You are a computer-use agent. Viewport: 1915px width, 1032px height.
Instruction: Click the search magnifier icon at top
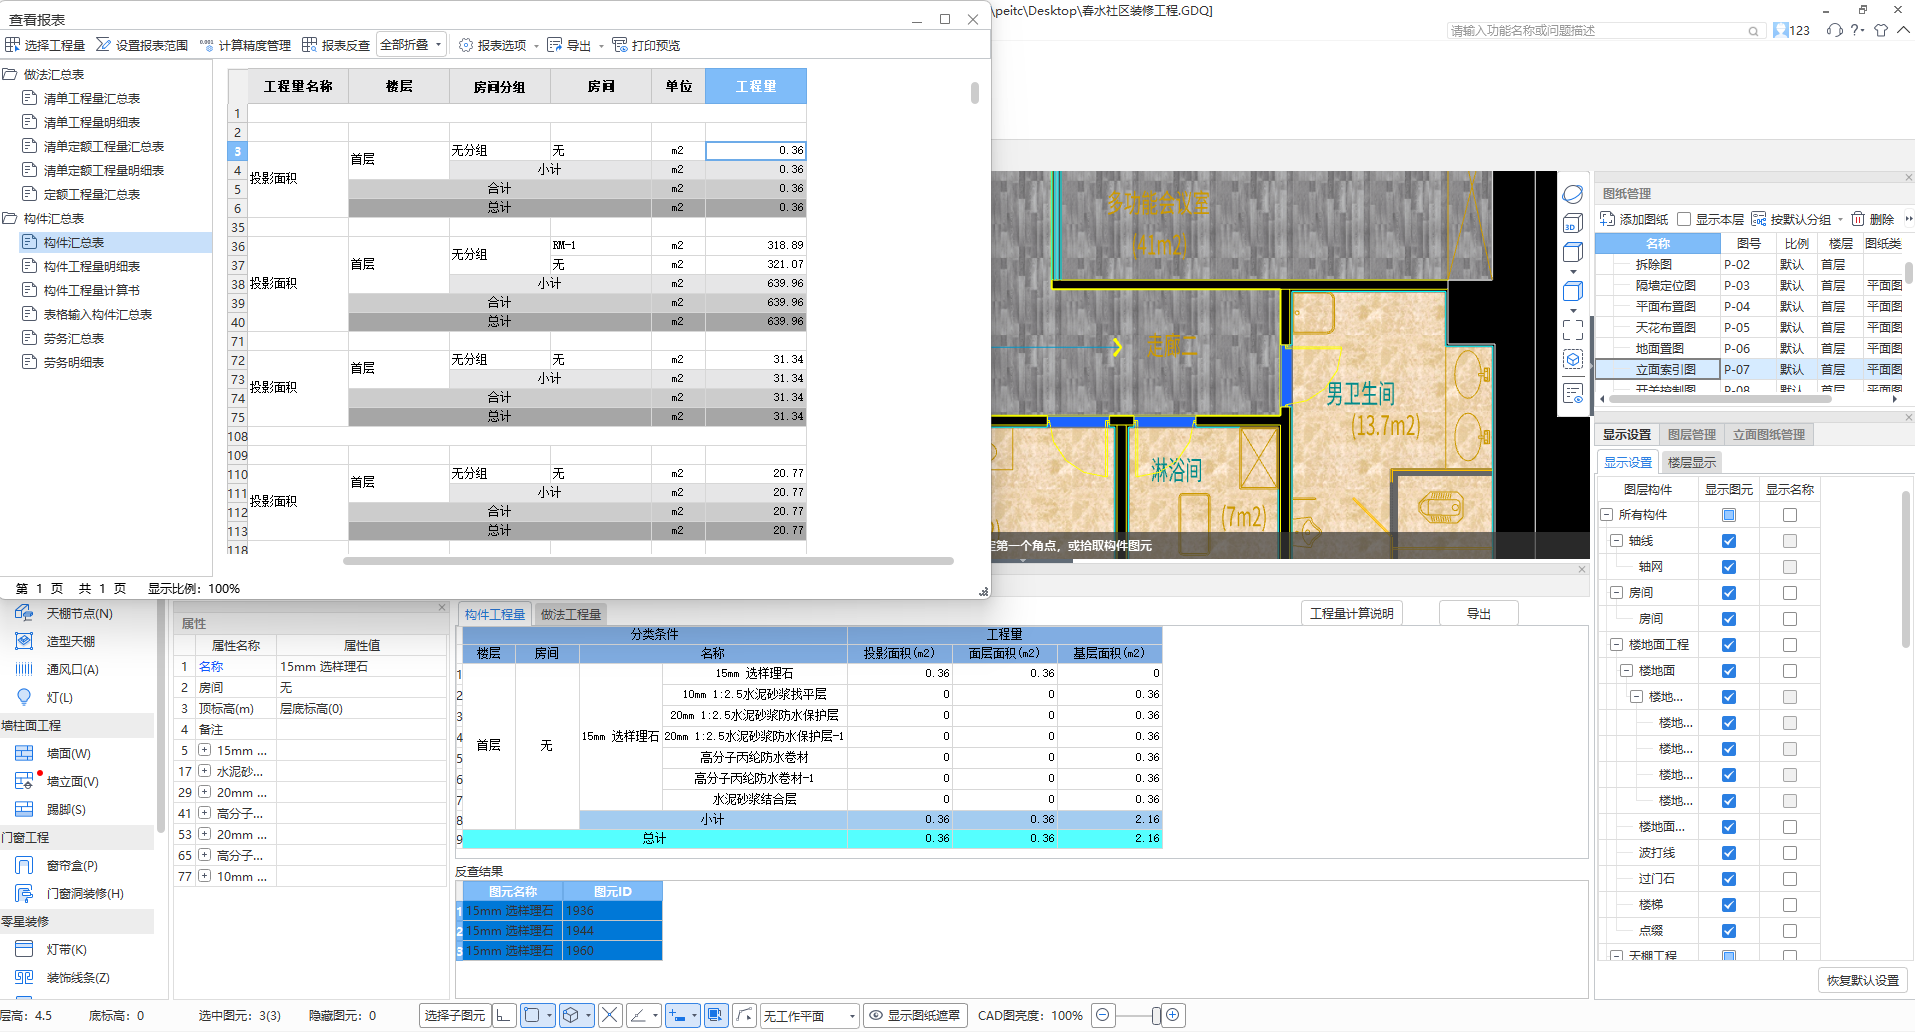click(1753, 31)
